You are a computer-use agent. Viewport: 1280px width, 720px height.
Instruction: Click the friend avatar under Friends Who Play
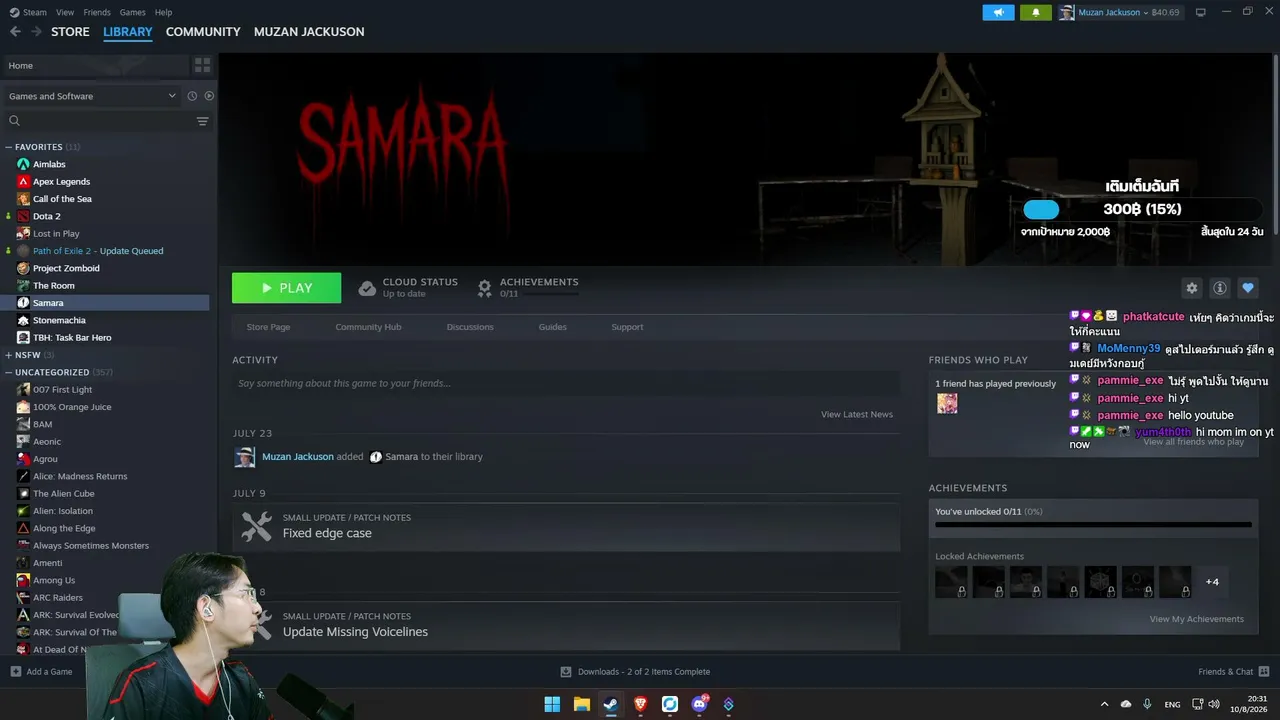tap(947, 403)
